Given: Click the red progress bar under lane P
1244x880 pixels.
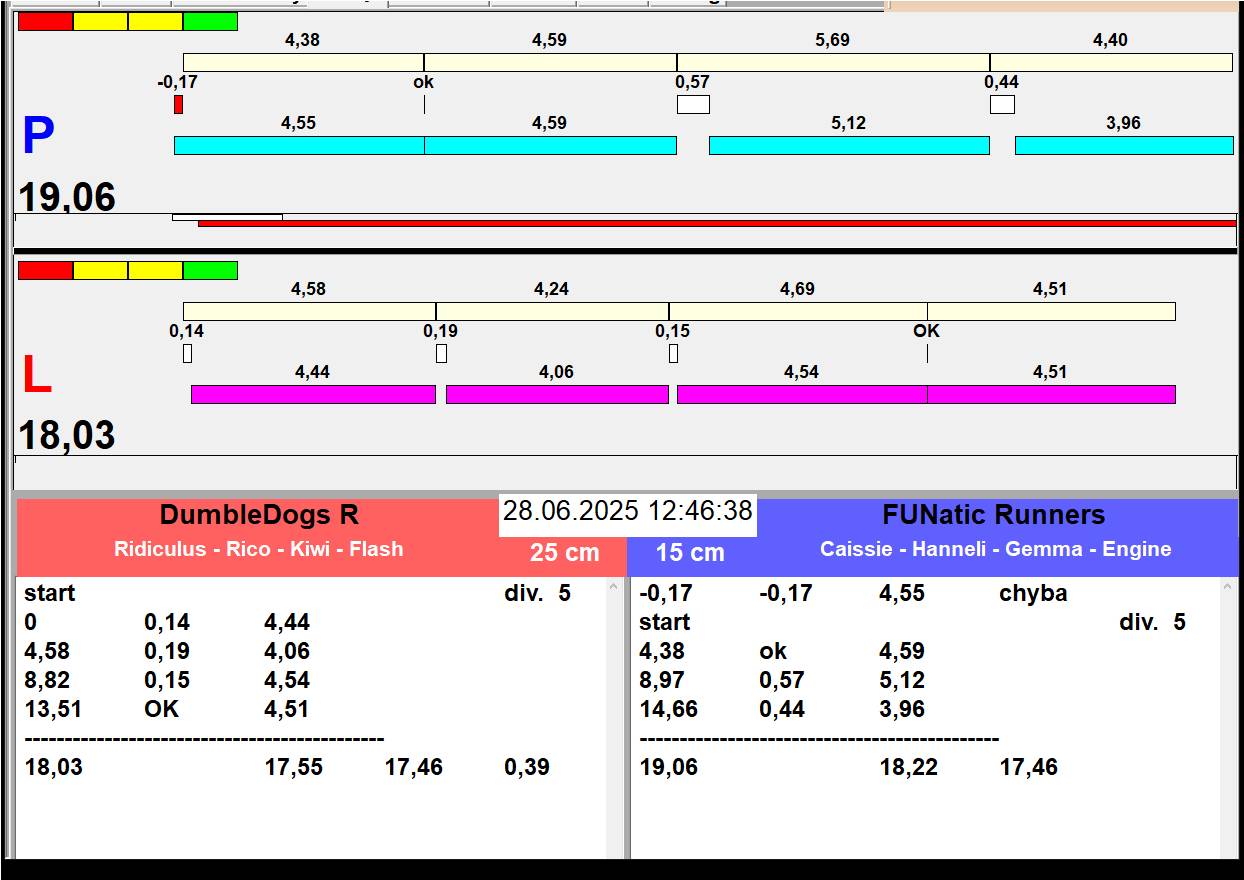Looking at the screenshot, I should point(716,223).
